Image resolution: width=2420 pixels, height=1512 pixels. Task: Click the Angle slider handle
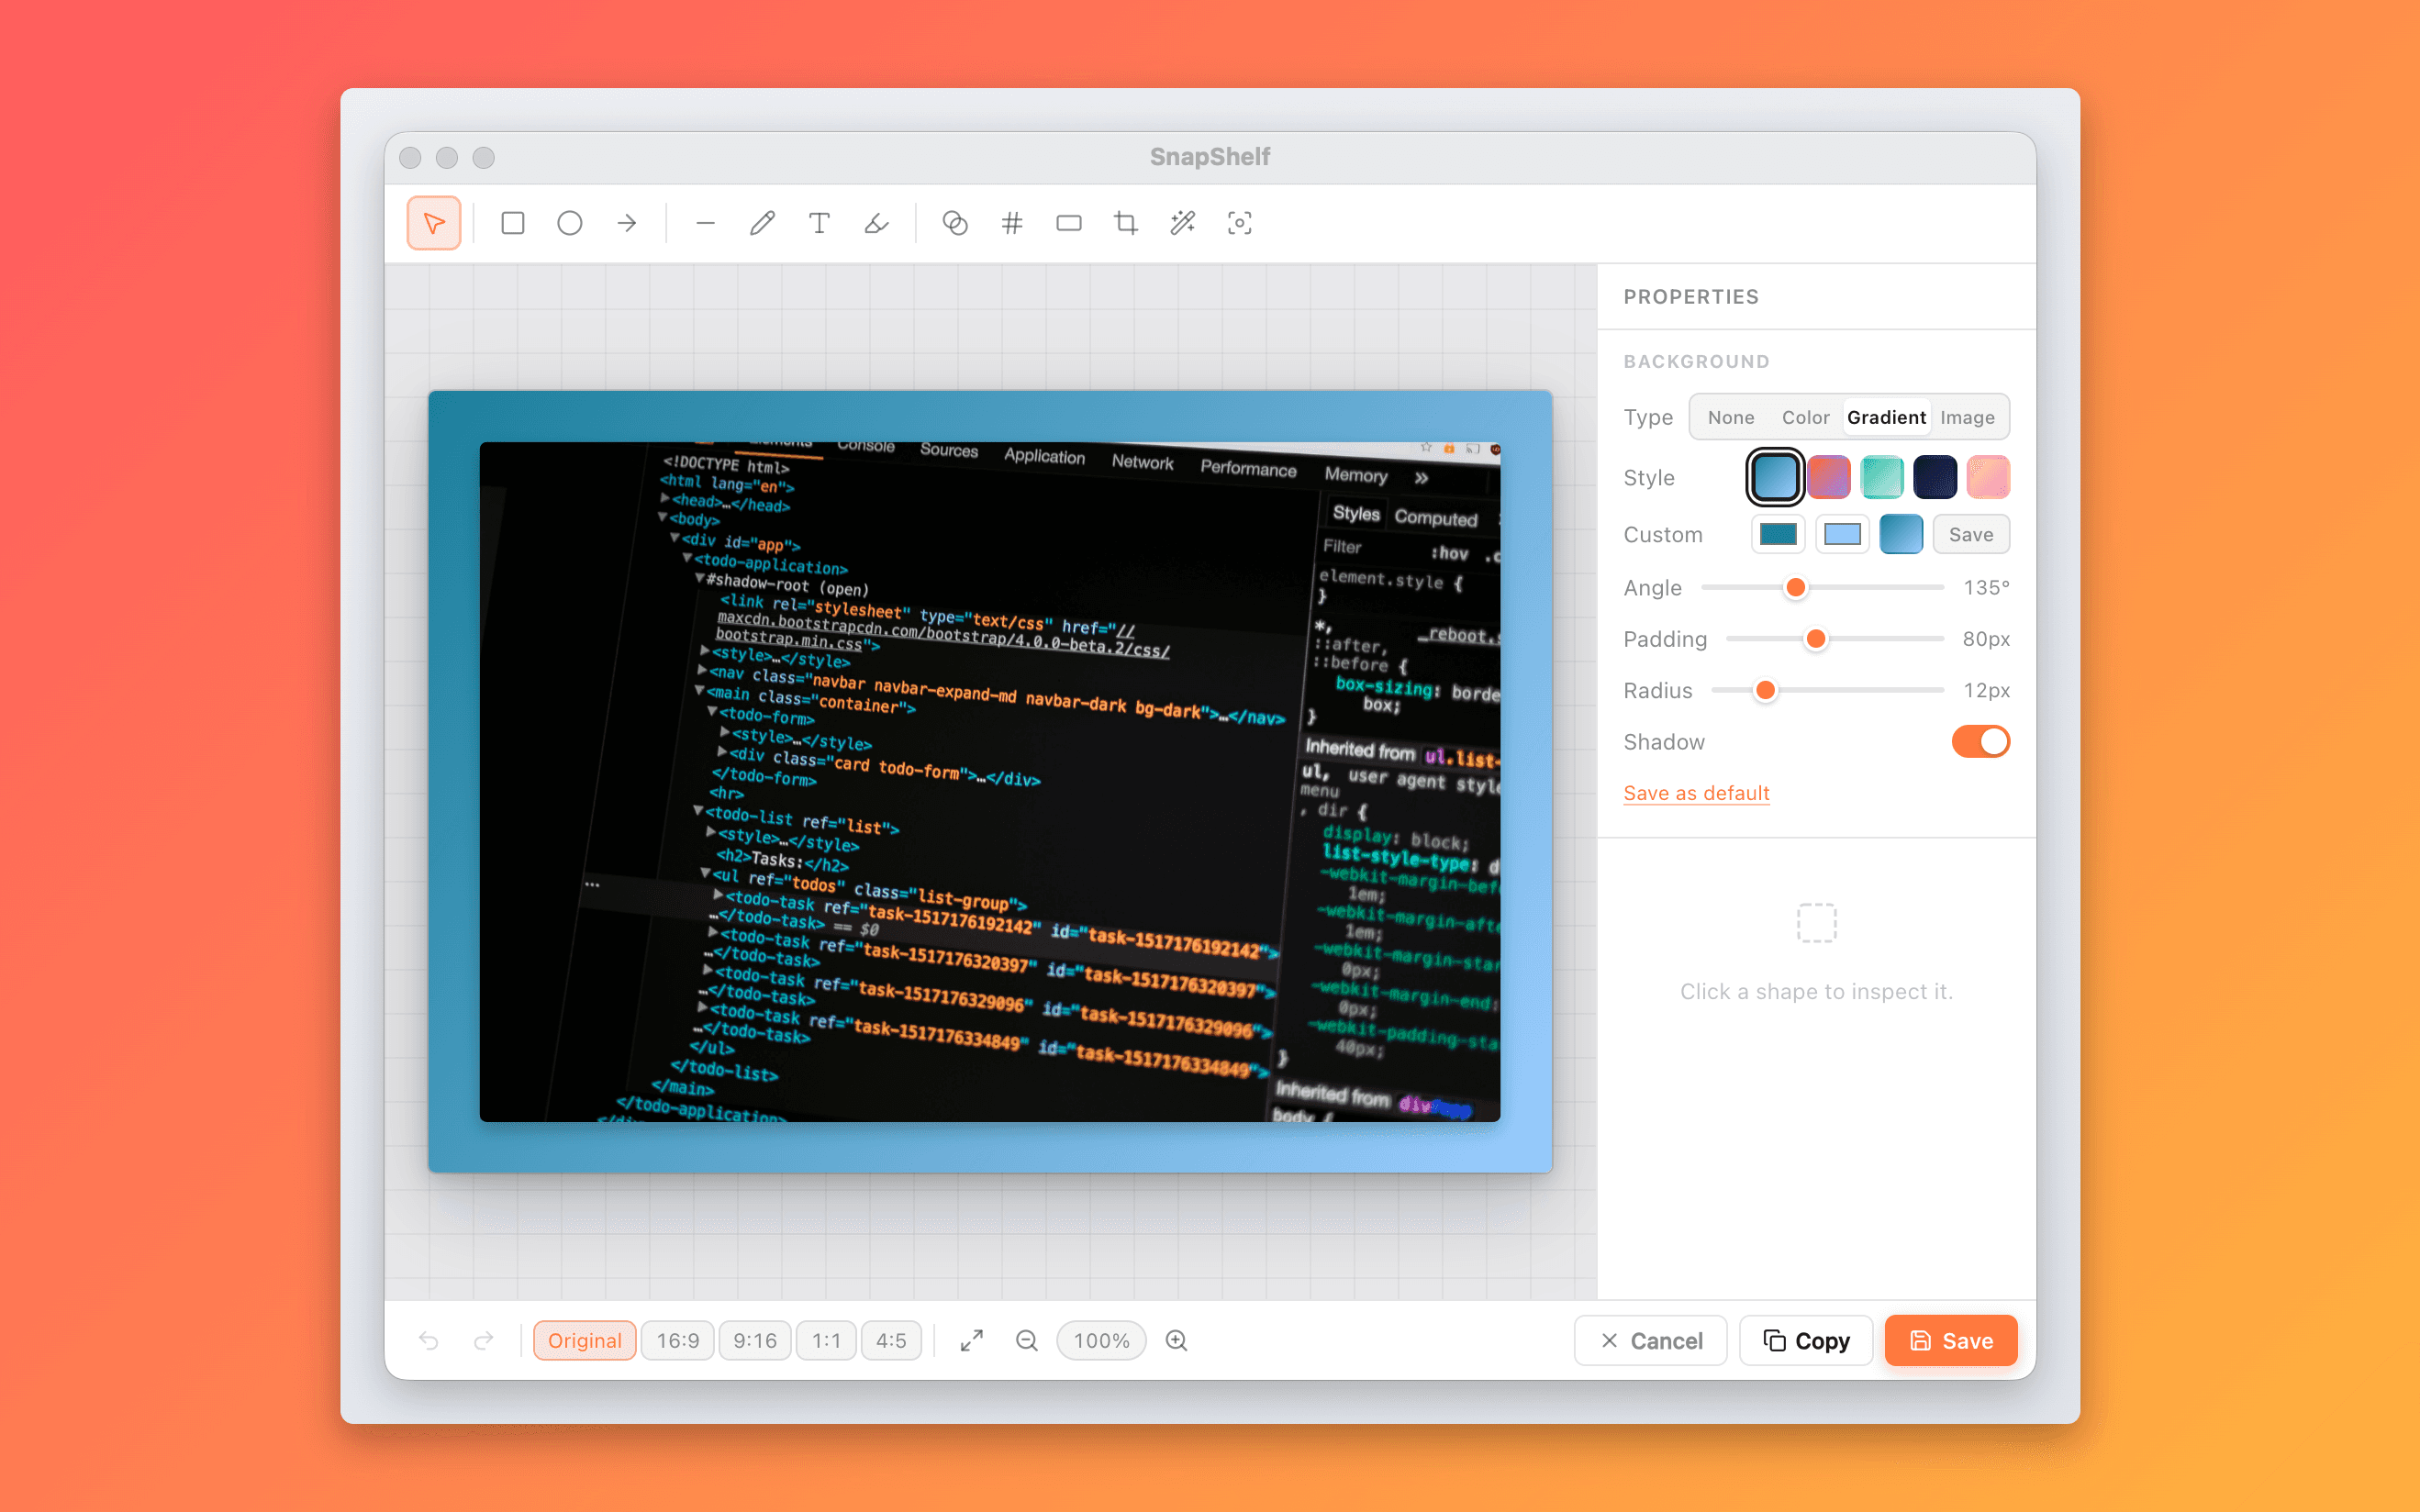(x=1796, y=587)
